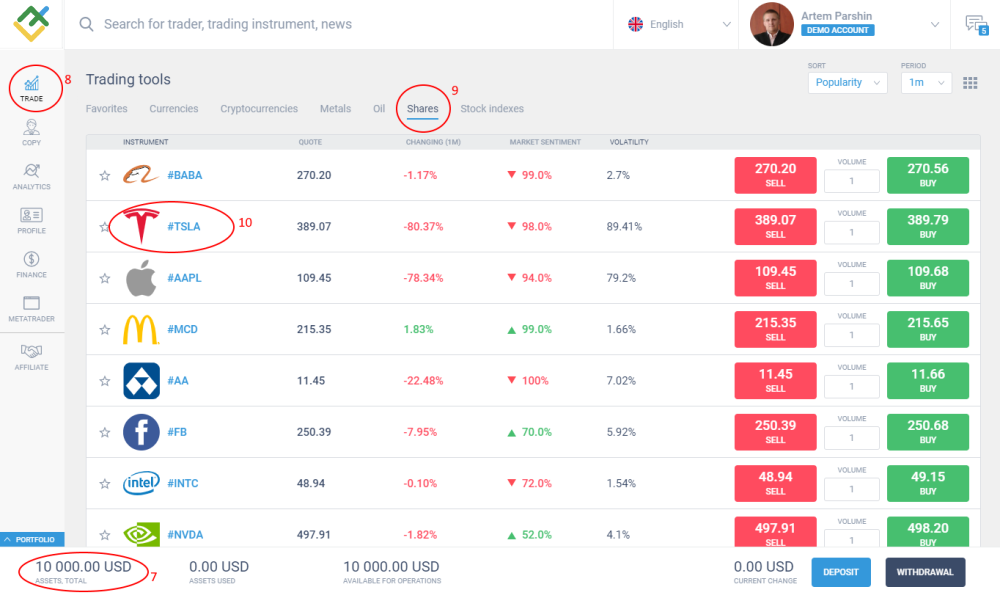Open the Affiliate handshake icon

tap(31, 356)
